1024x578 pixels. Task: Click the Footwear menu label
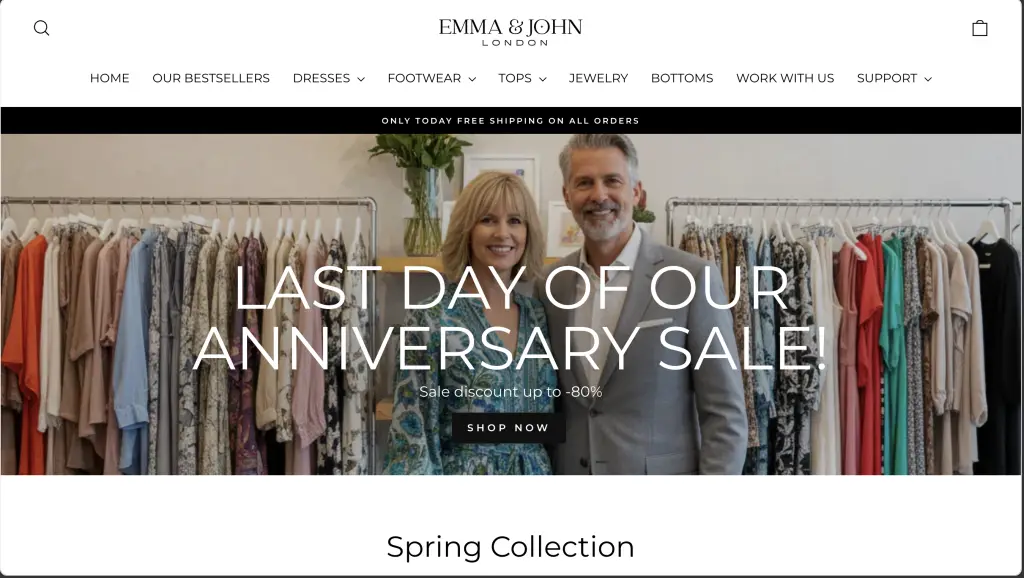pos(424,78)
